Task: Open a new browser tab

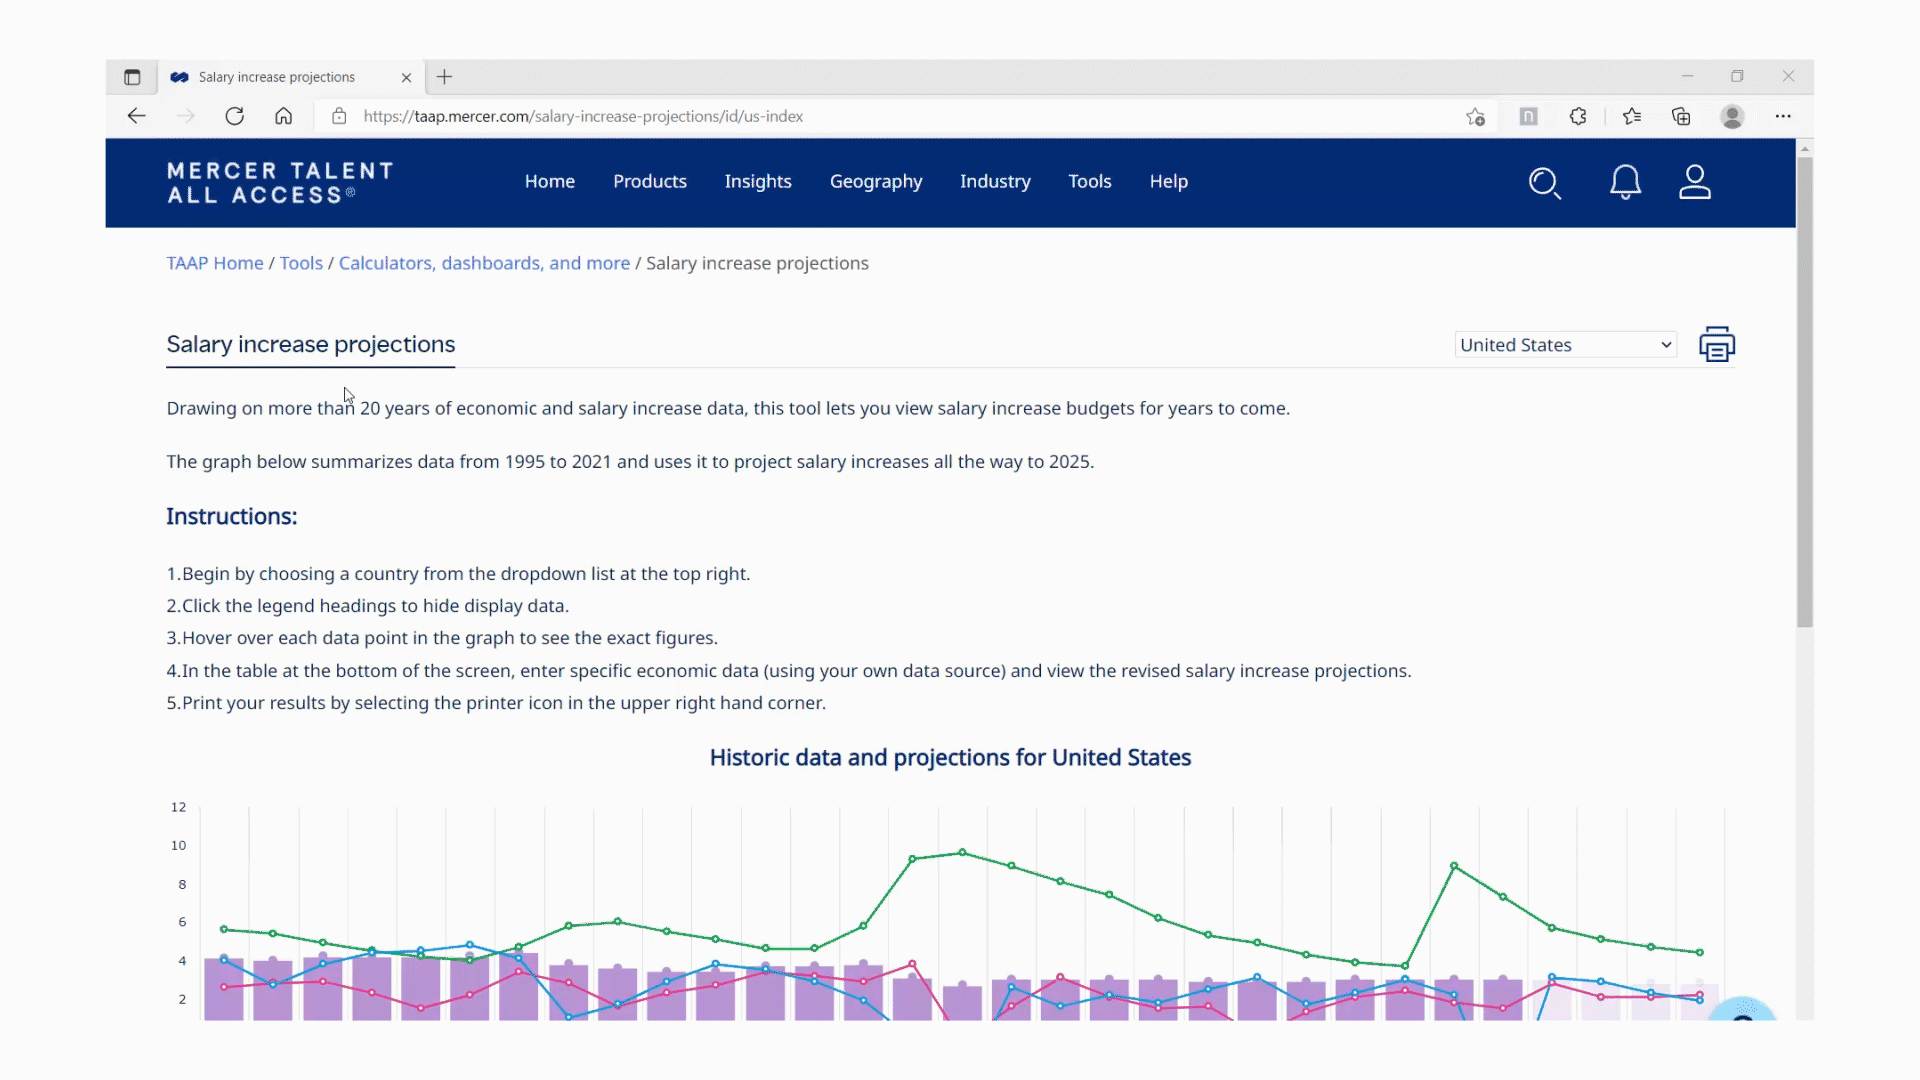Action: coord(444,76)
